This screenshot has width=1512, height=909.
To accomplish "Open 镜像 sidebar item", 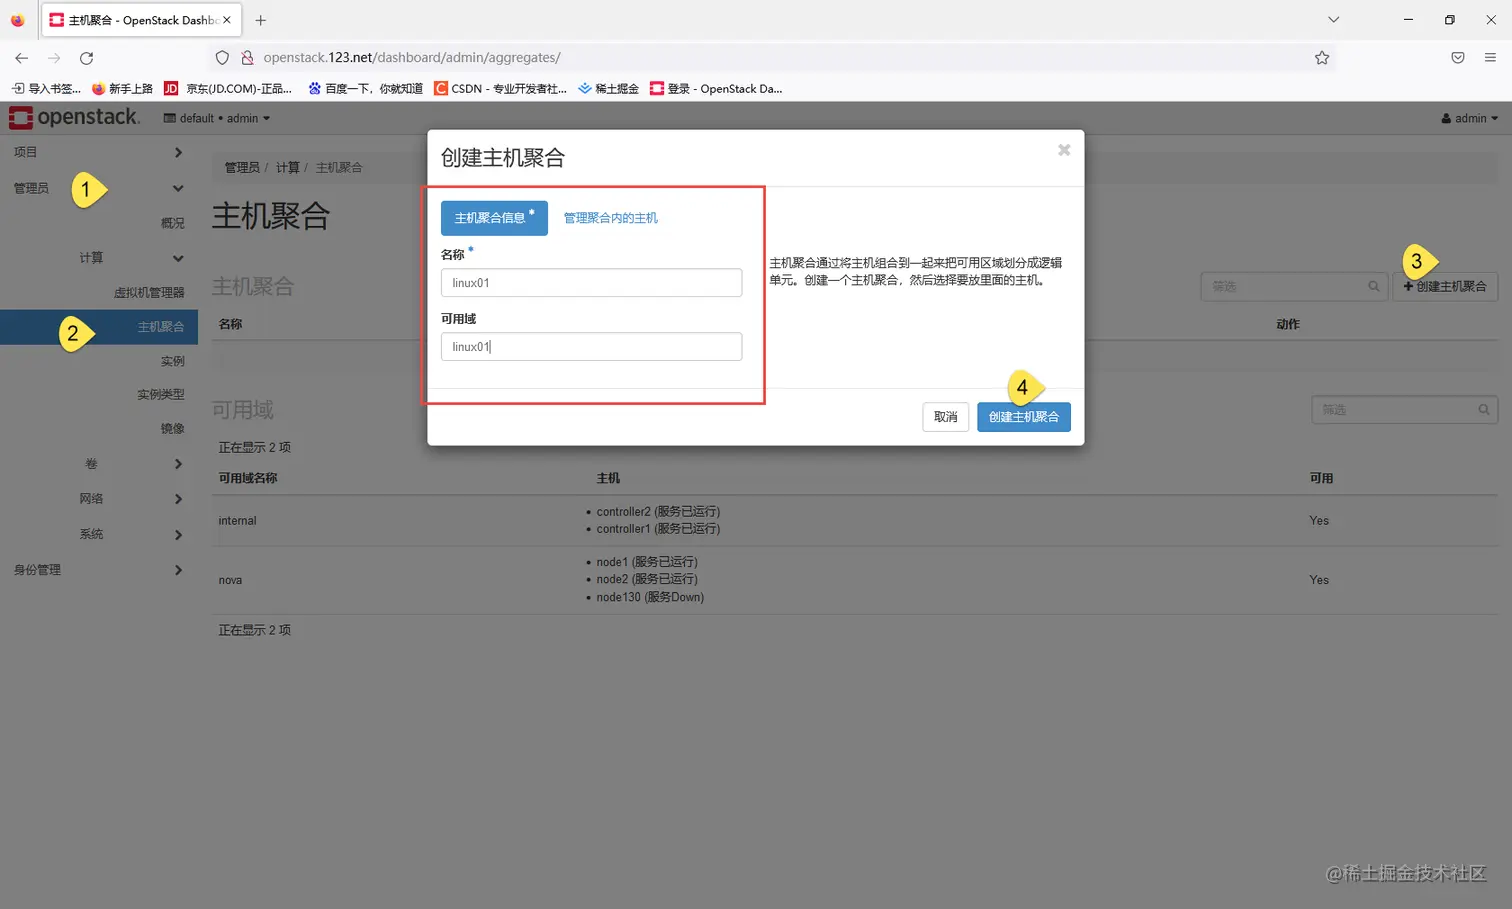I will click(x=172, y=428).
